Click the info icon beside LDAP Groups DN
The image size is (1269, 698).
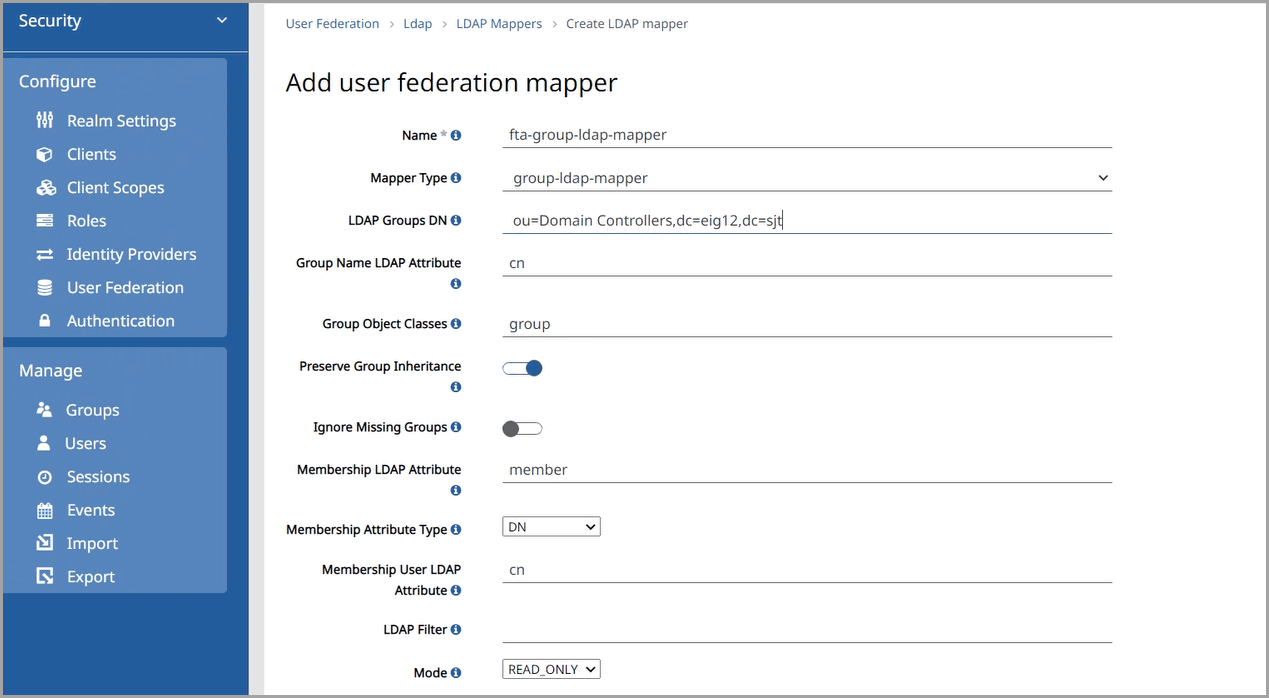(456, 220)
